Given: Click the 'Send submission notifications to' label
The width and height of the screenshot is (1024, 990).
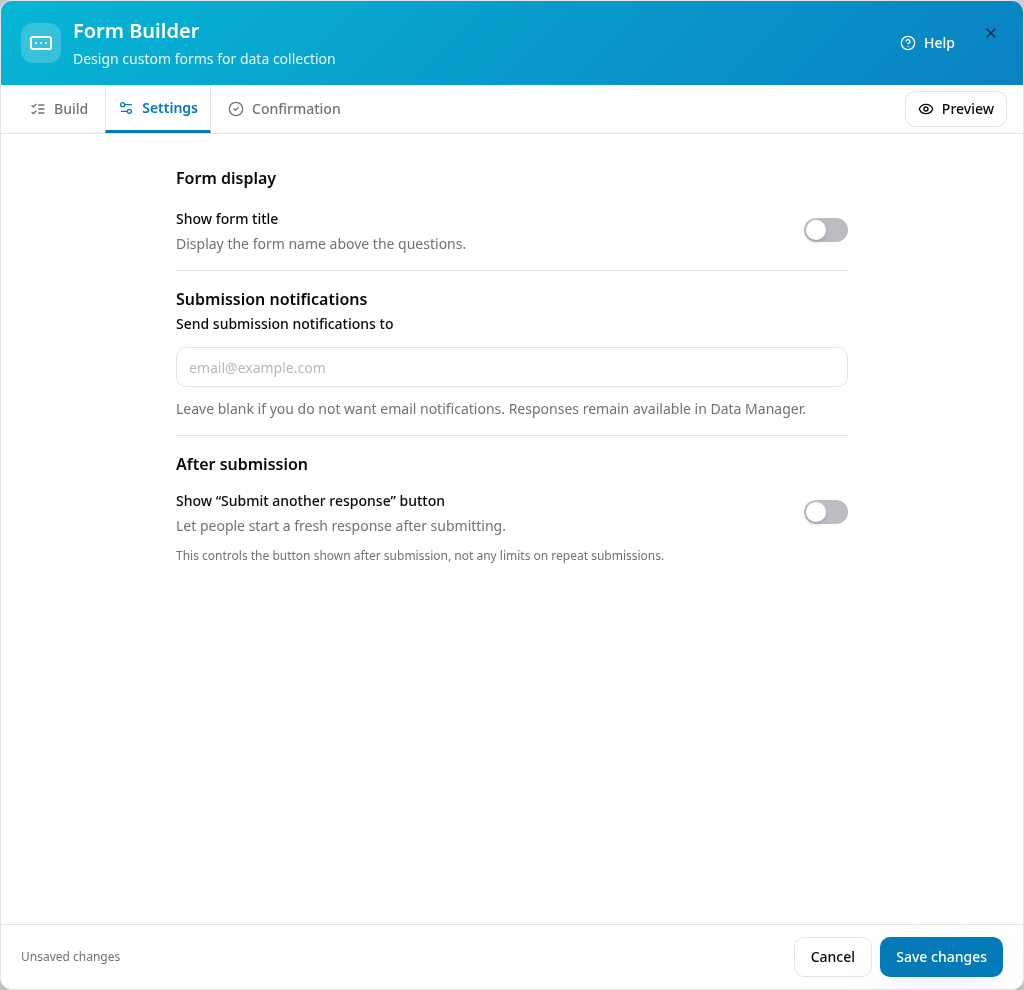Looking at the screenshot, I should pos(285,324).
